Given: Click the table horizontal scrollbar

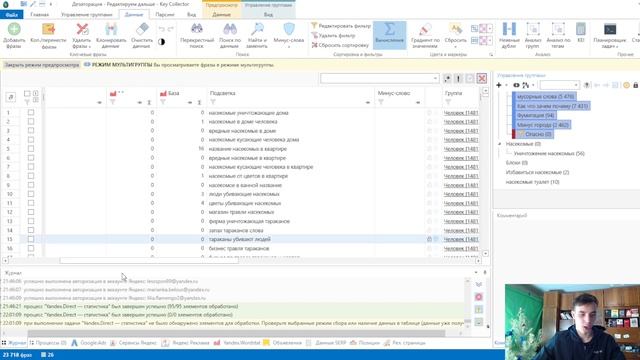Looking at the screenshot, I should 149,260.
